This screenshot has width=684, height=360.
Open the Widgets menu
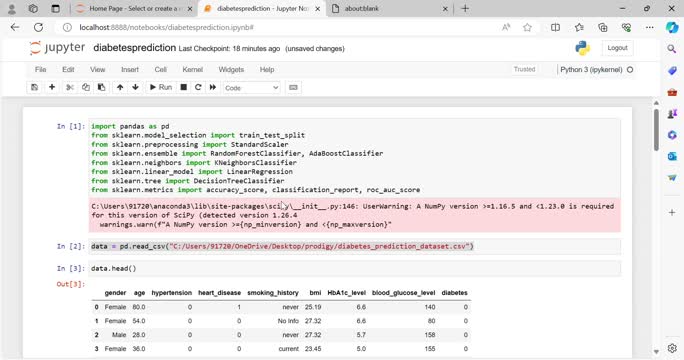231,69
